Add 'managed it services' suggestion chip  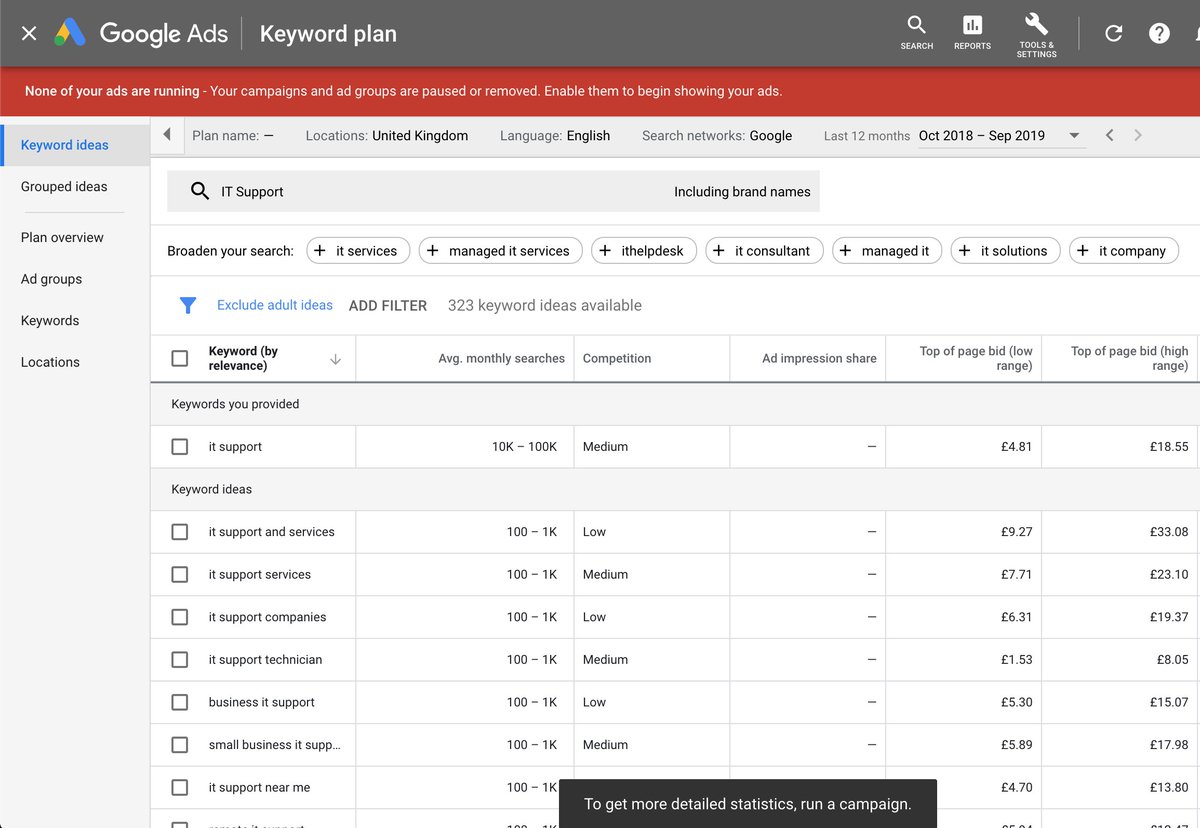coord(500,251)
